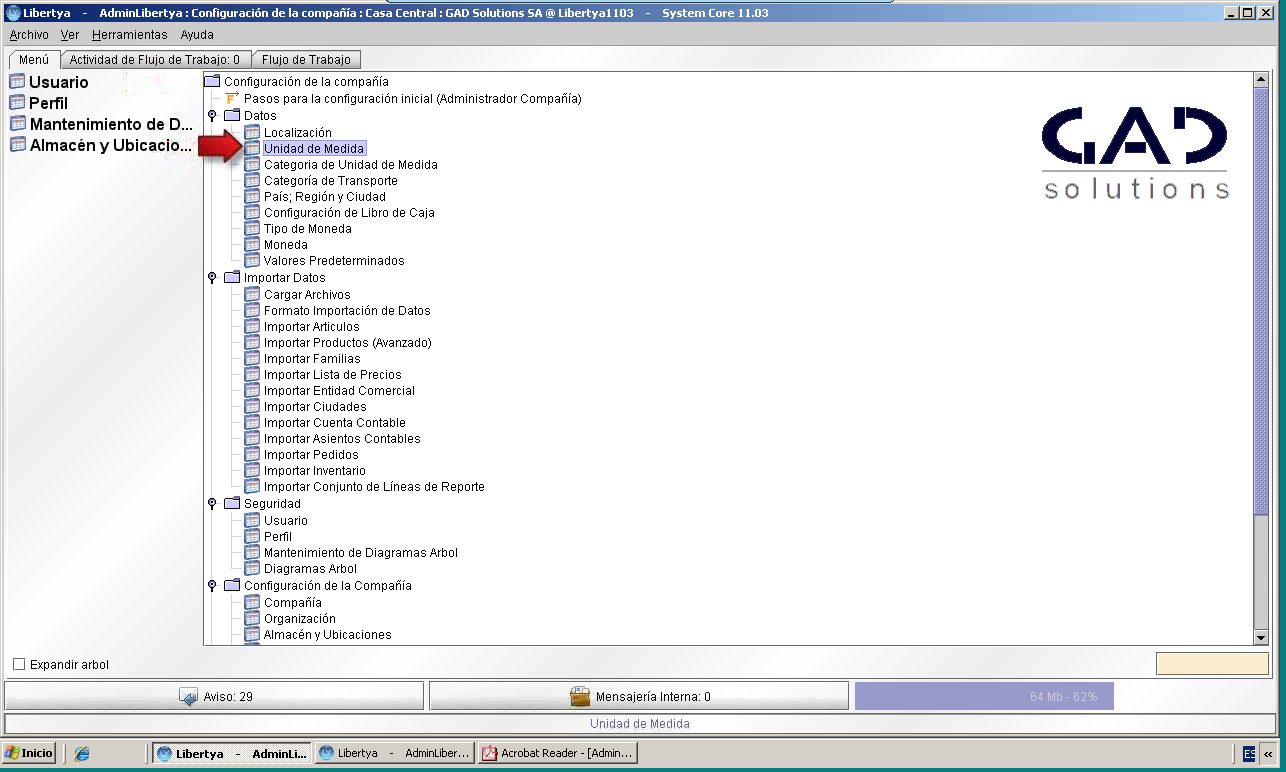Image resolution: width=1286 pixels, height=772 pixels.
Task: Click the Aviso: 29 button
Action: point(214,696)
